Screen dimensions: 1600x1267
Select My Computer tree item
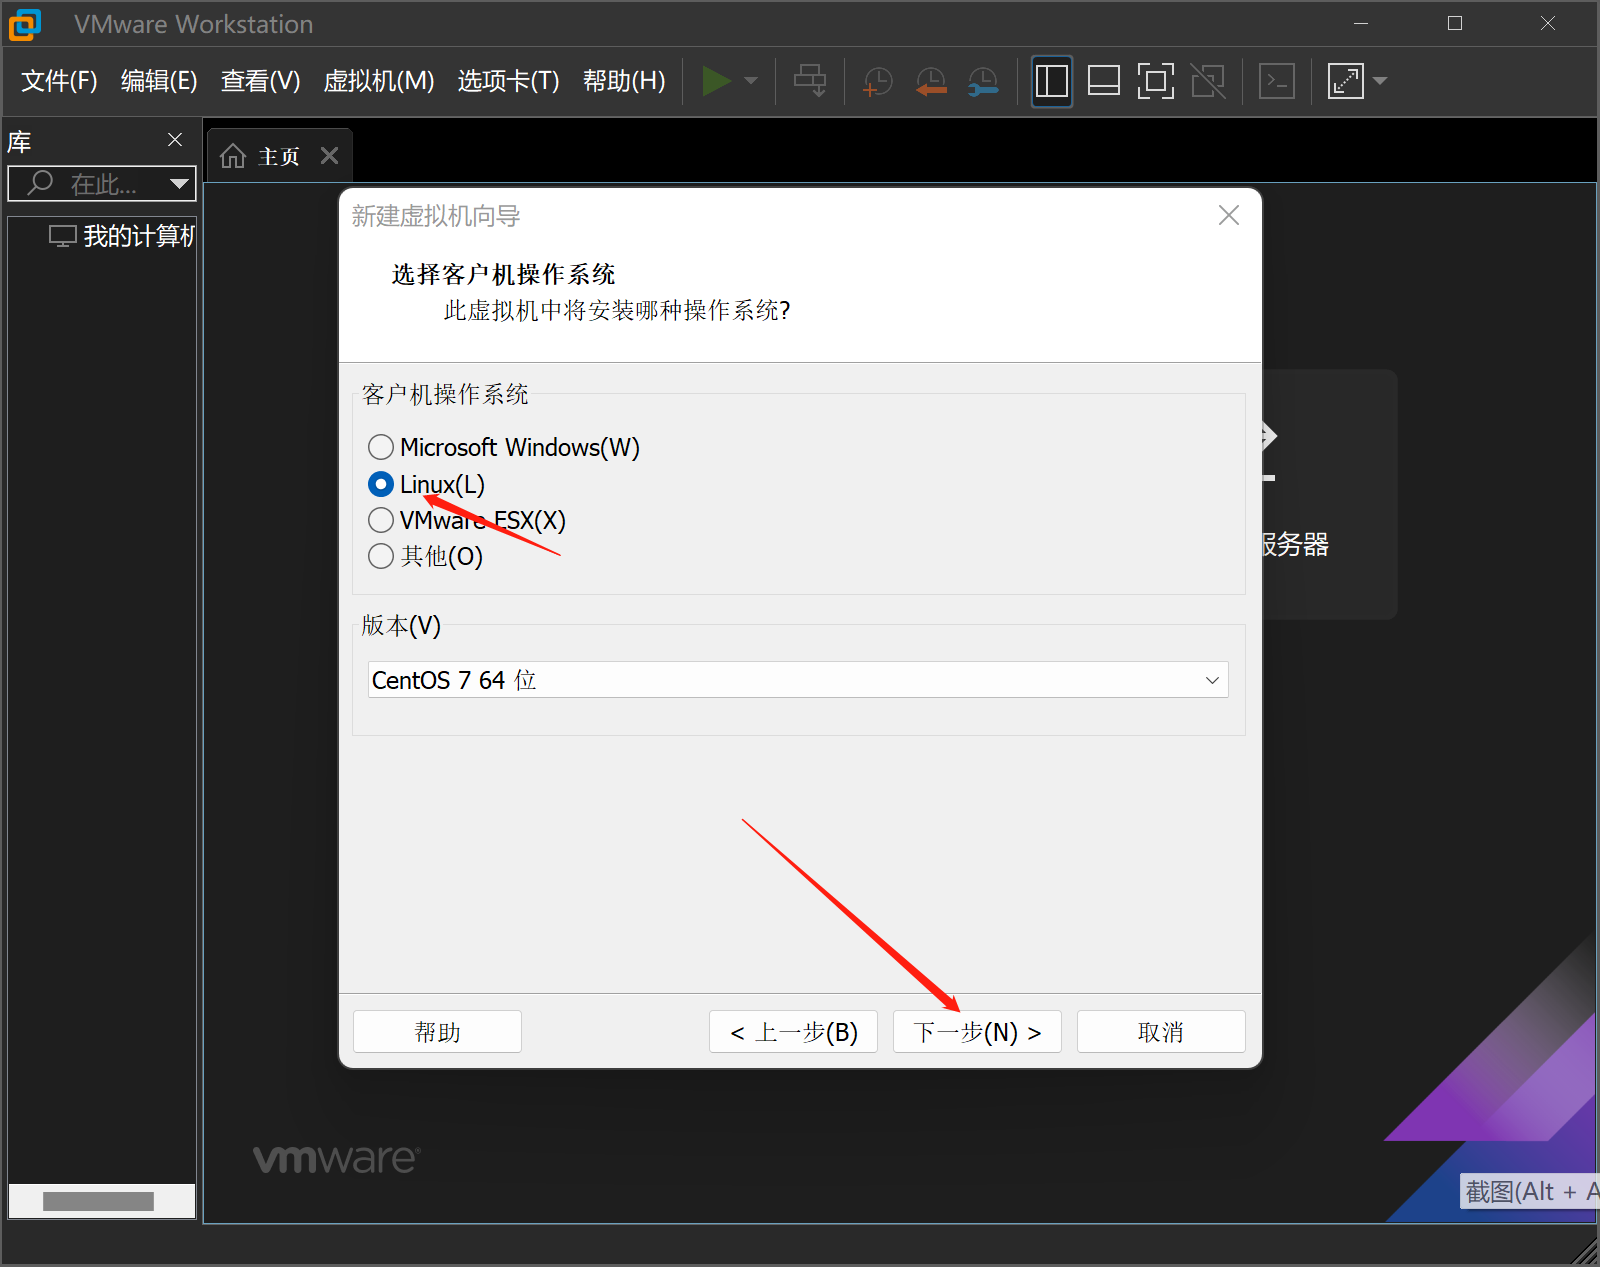121,236
